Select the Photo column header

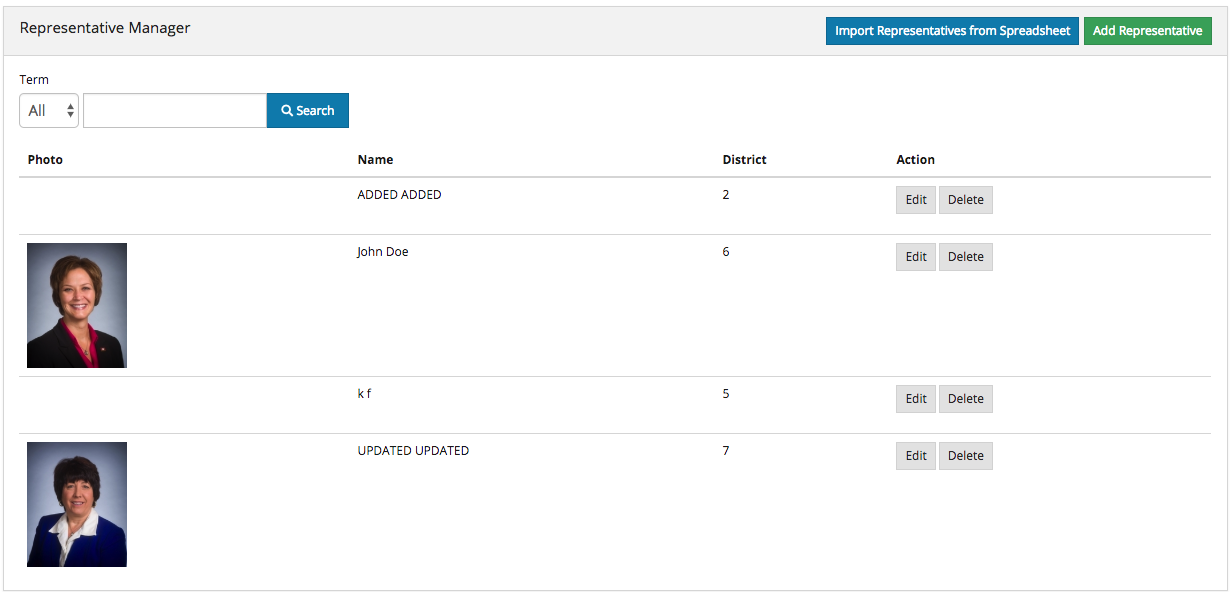pos(45,160)
